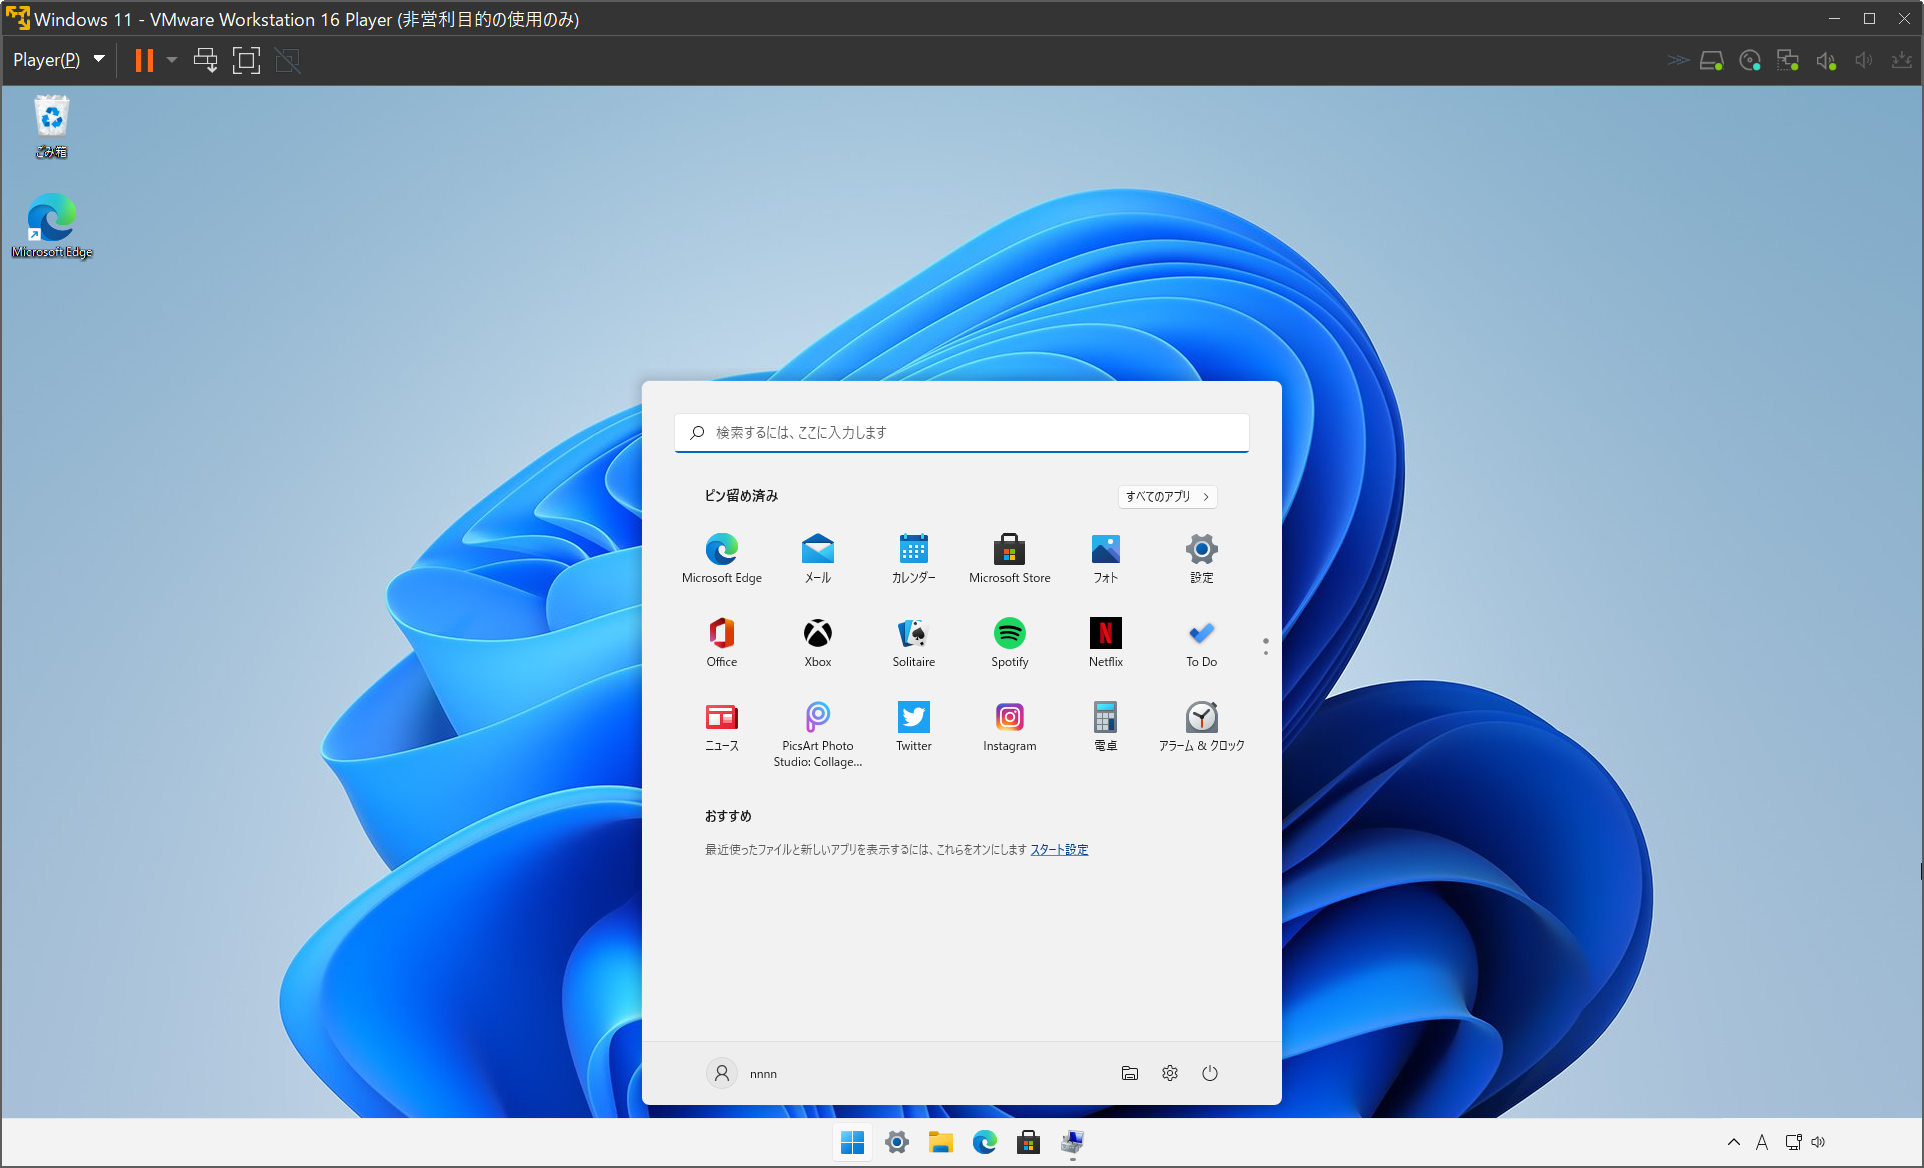This screenshot has height=1168, width=1924.
Task: Click the VMware pause virtual machine button
Action: tap(144, 60)
